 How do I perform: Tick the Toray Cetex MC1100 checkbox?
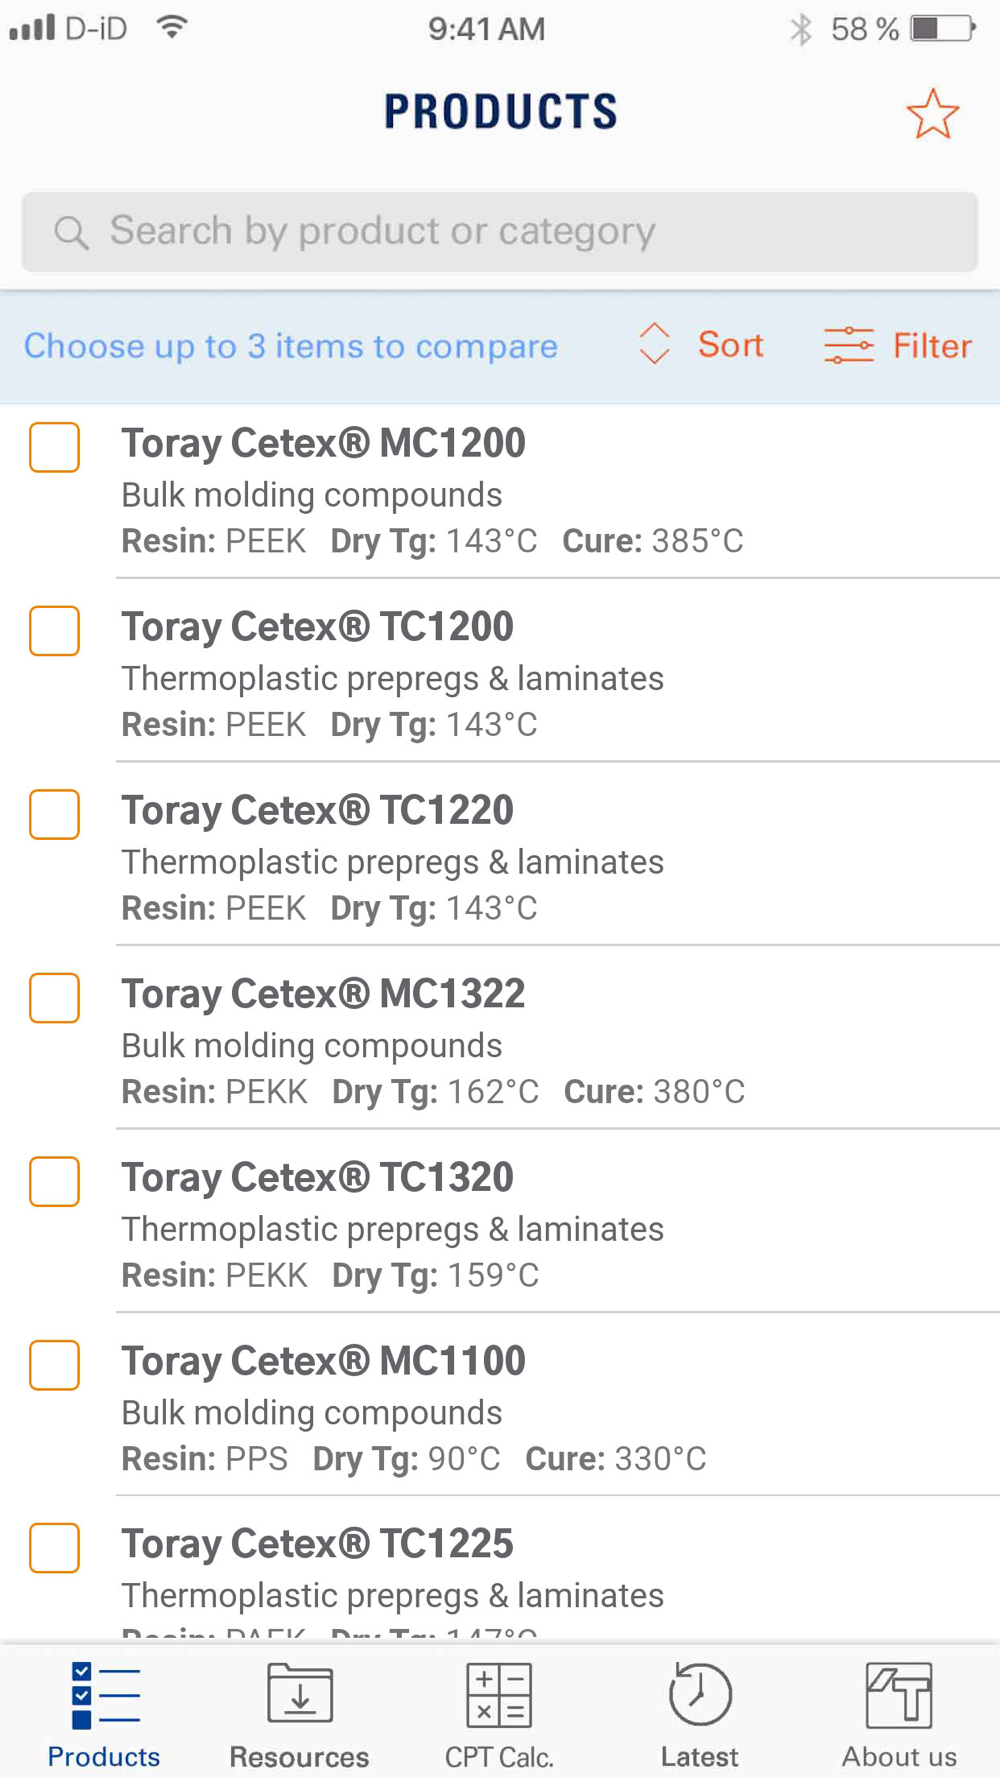[x=55, y=1365]
